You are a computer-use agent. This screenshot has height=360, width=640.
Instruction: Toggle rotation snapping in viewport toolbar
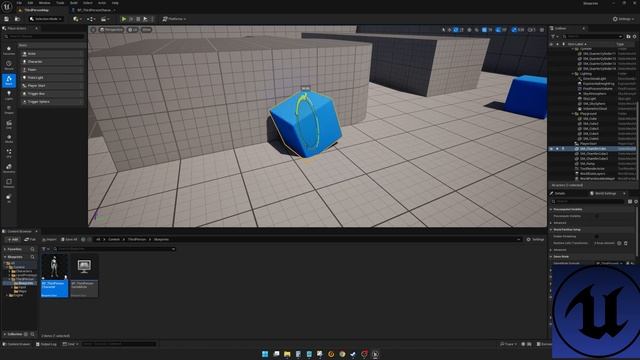498,30
